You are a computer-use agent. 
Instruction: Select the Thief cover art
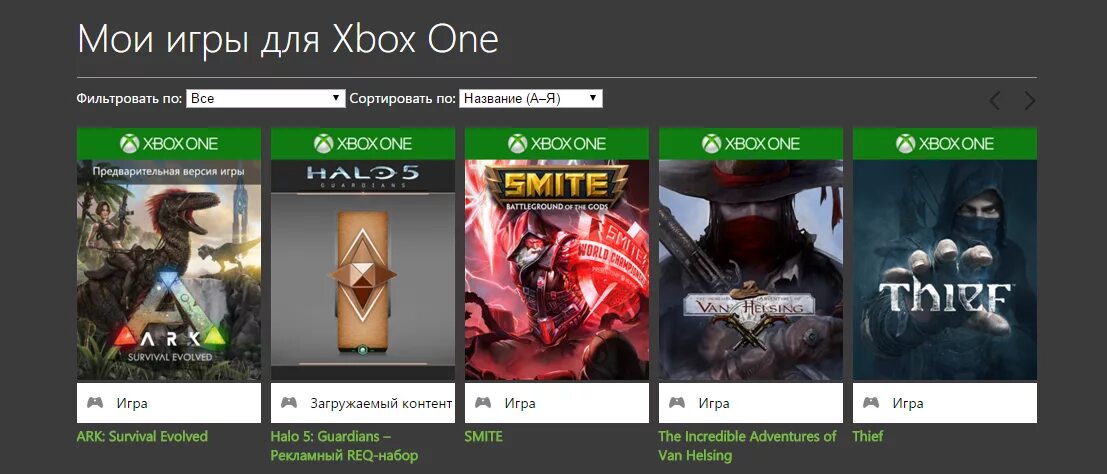click(x=945, y=270)
